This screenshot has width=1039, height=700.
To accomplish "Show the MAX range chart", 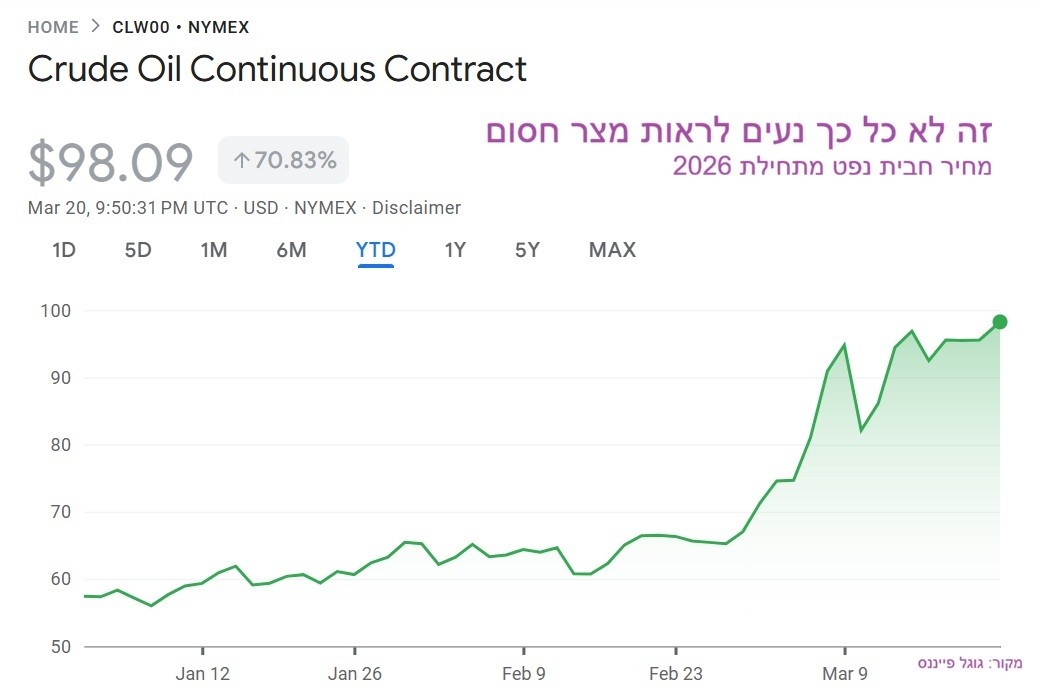I will tap(612, 250).
